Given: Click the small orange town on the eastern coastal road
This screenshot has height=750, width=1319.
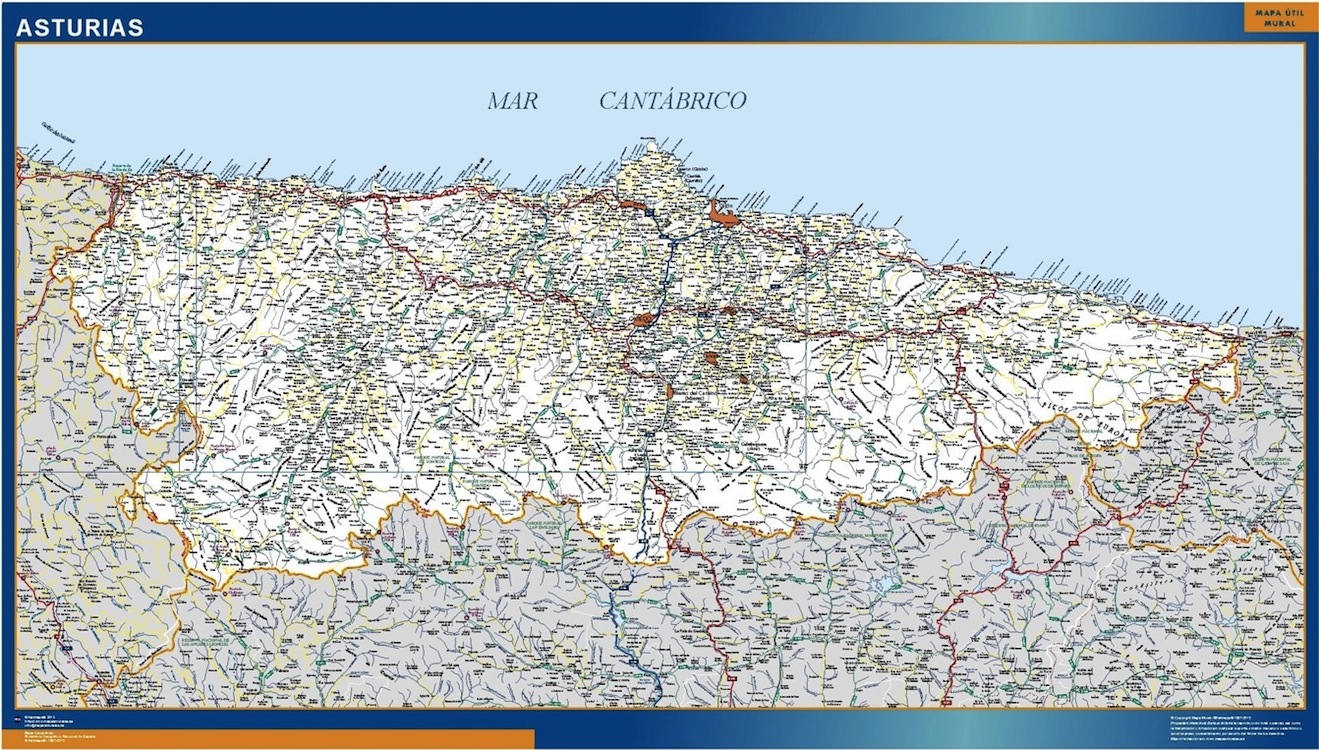Looking at the screenshot, I should tap(961, 311).
